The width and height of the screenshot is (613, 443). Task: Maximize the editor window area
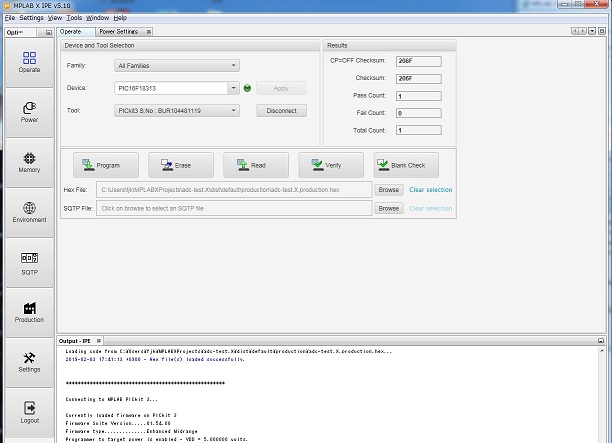point(602,31)
